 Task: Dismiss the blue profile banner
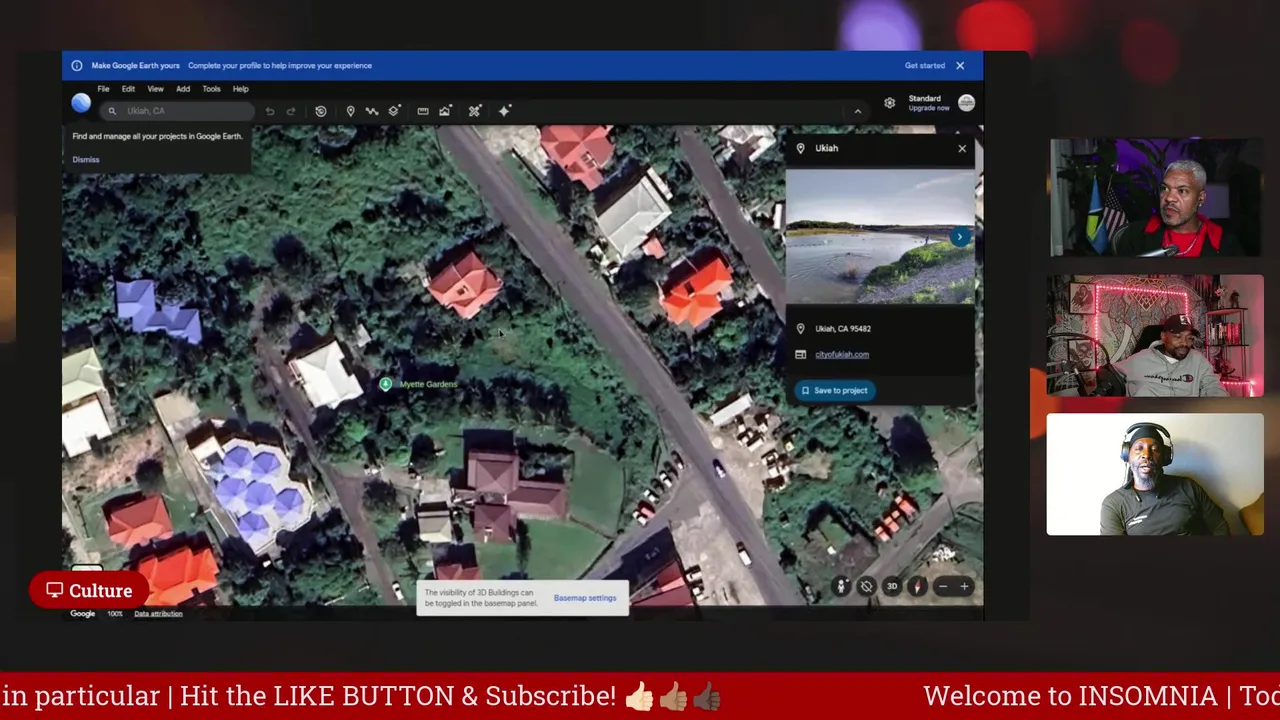tap(960, 66)
